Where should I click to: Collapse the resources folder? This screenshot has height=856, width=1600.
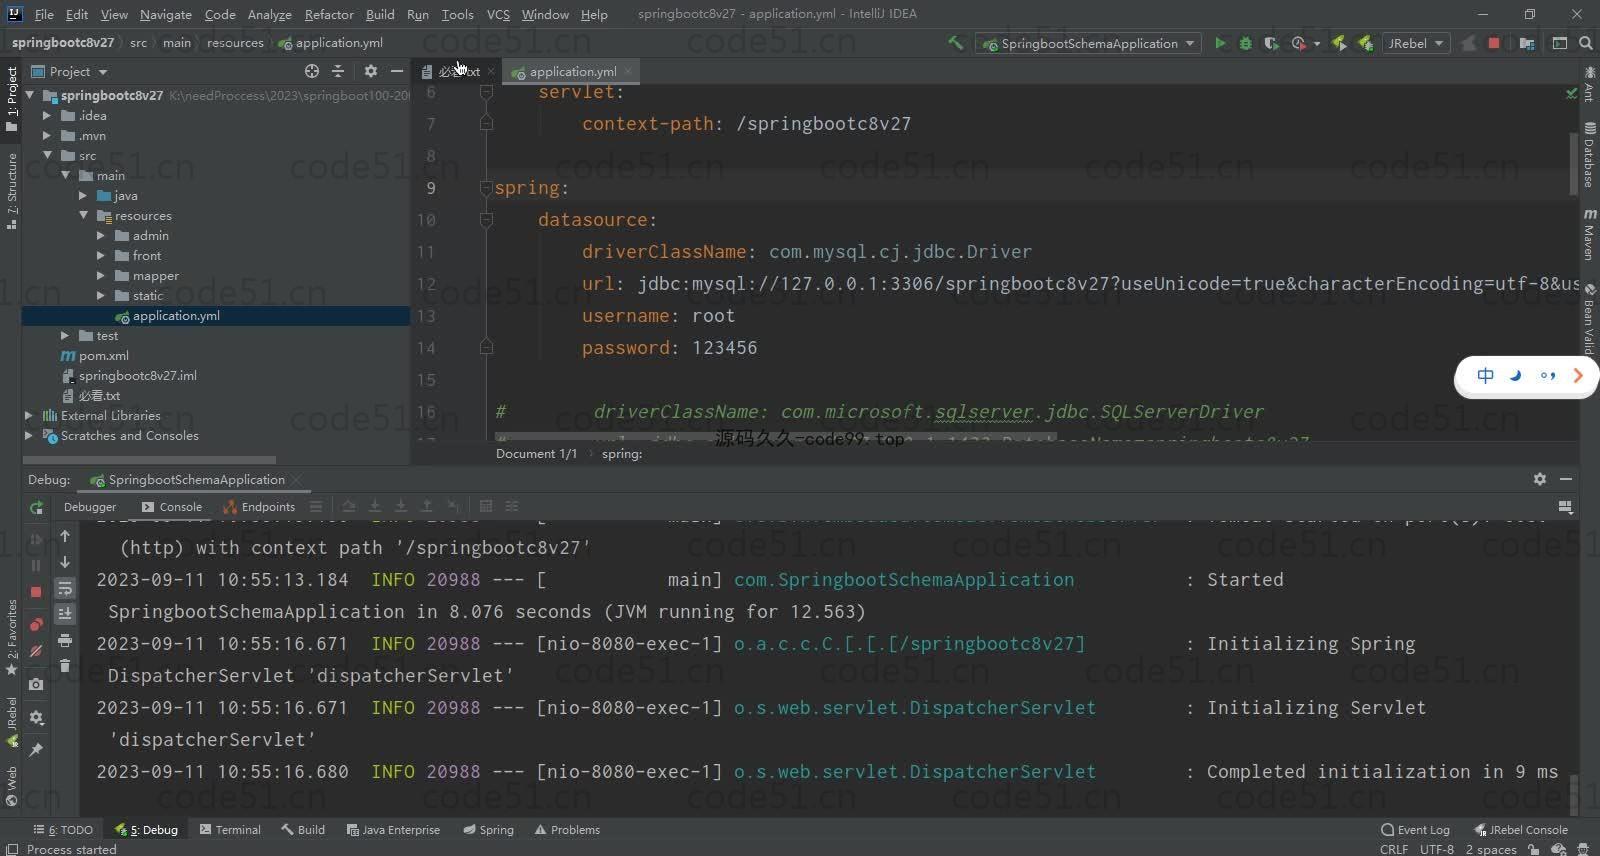tap(83, 216)
